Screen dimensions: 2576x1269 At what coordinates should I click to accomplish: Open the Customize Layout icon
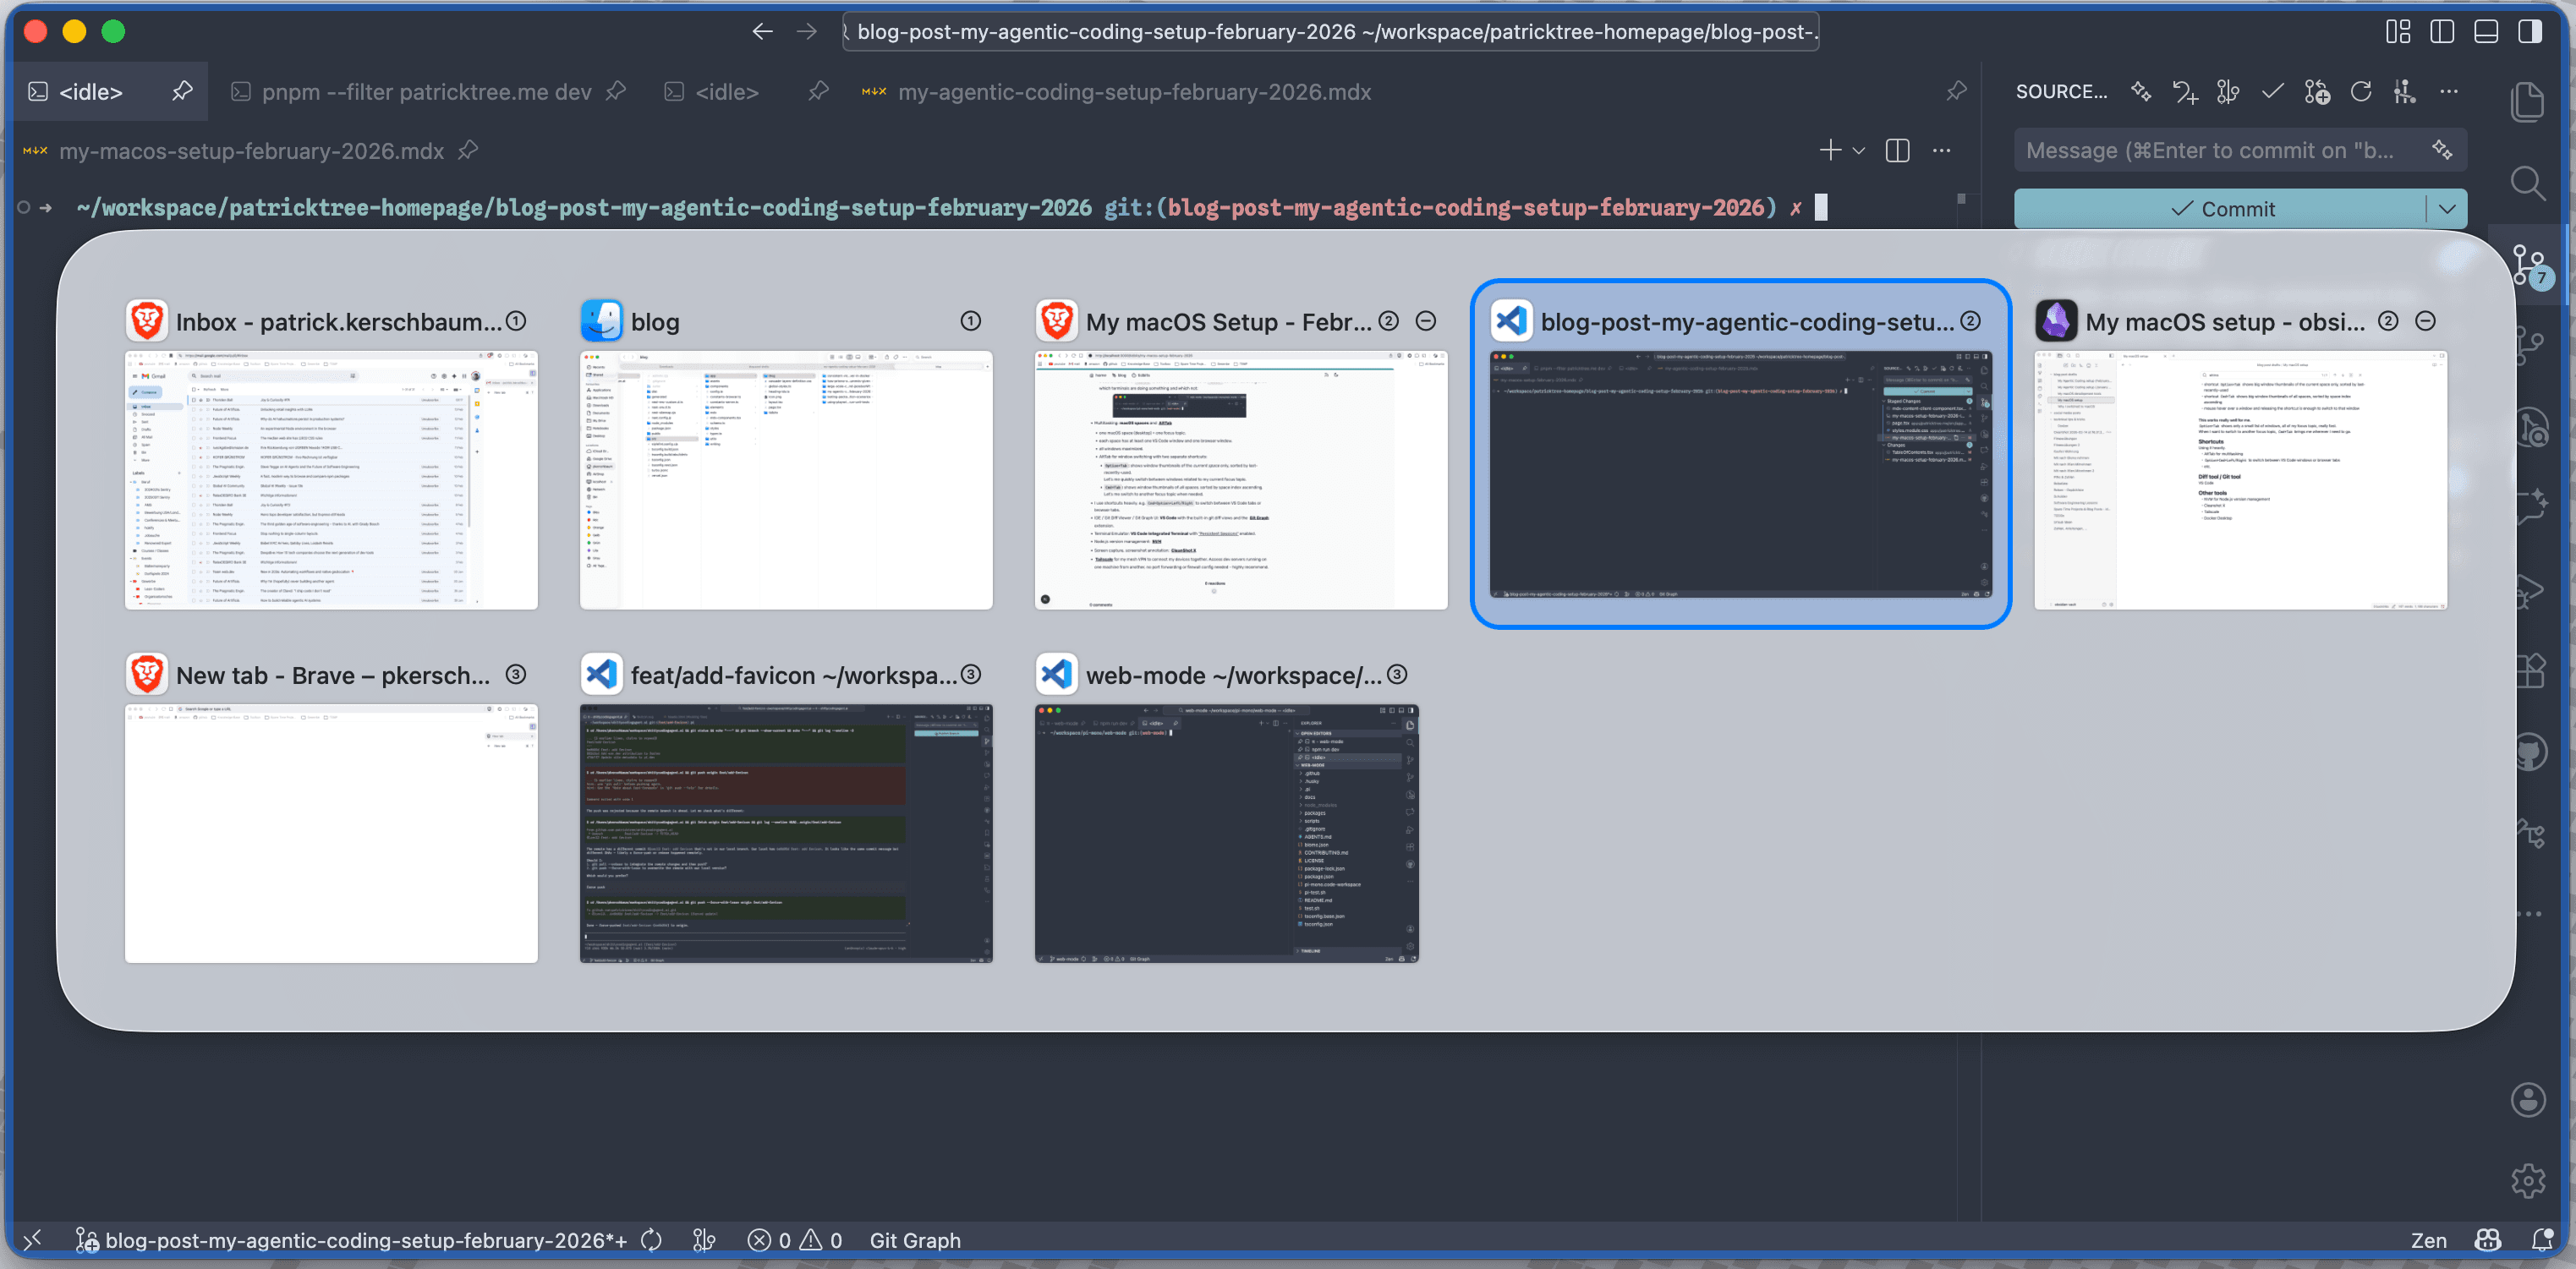(x=2398, y=31)
